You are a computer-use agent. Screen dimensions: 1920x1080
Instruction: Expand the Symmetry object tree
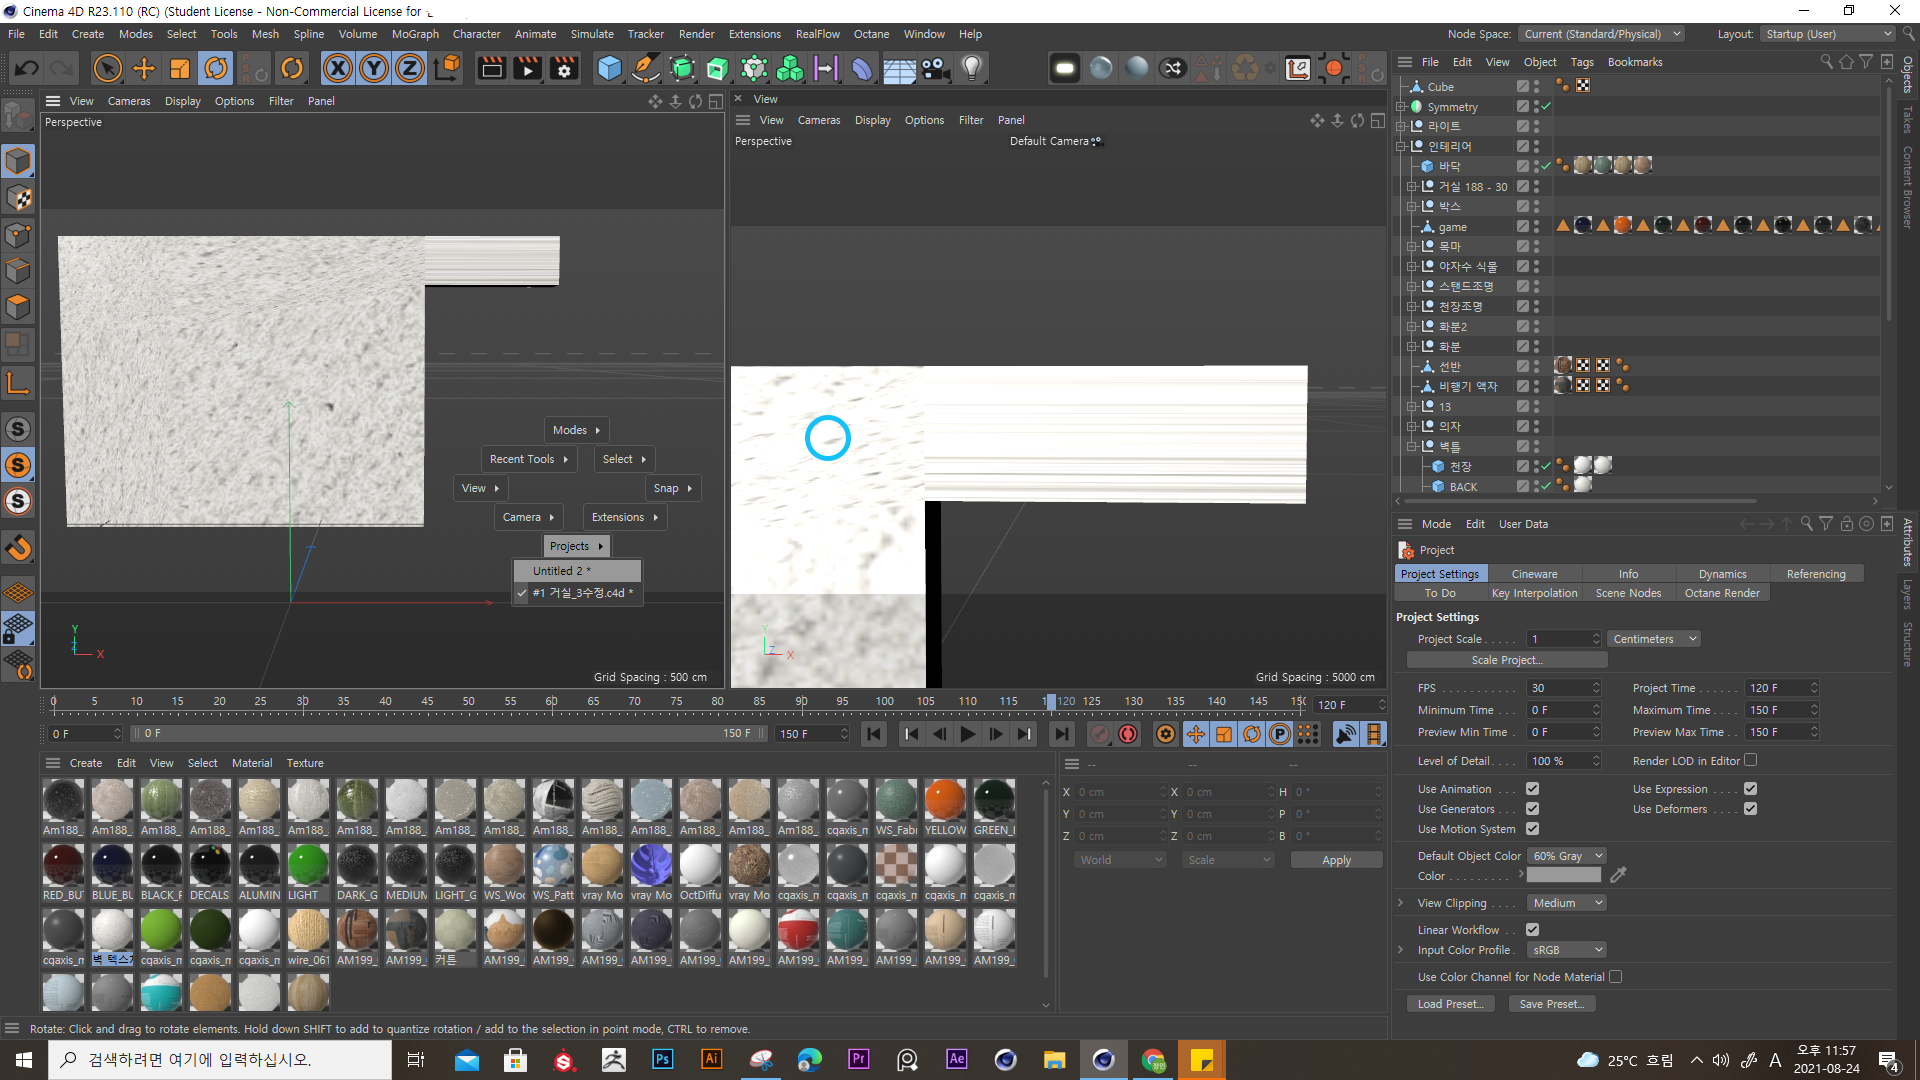coord(1401,107)
